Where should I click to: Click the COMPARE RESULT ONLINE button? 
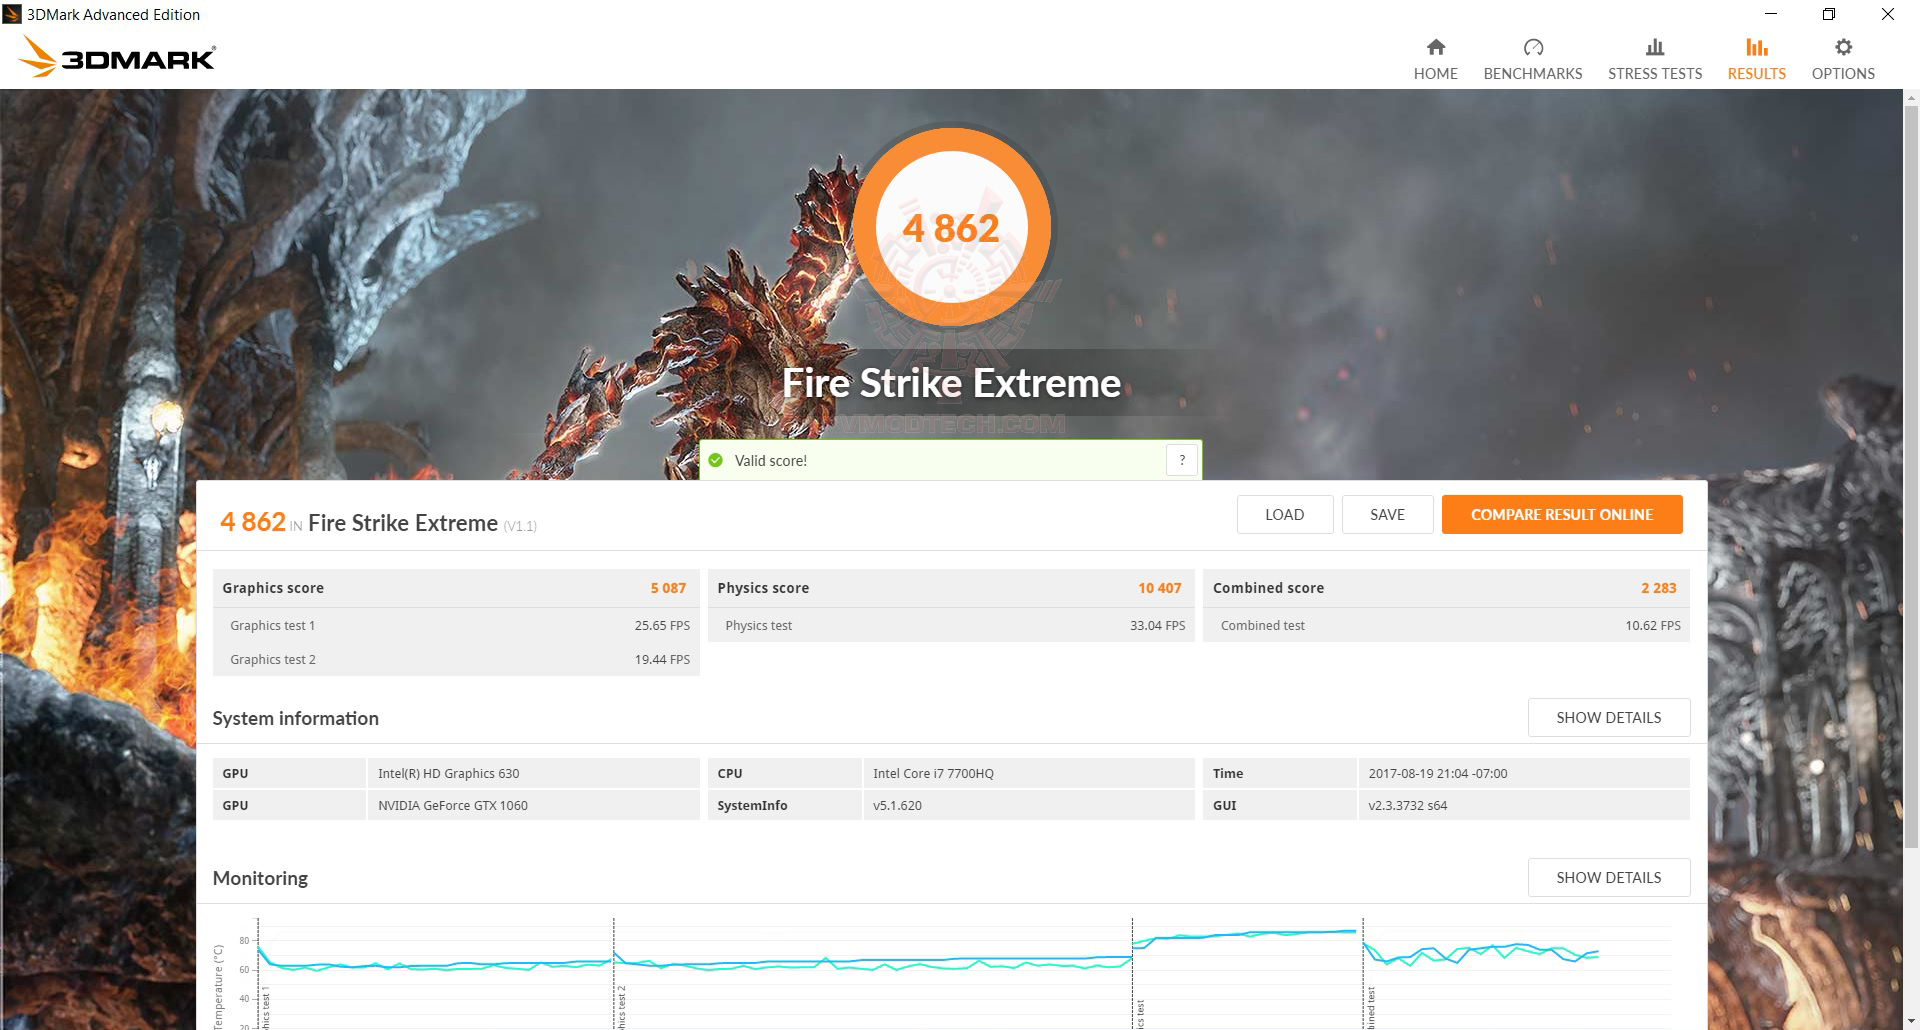pyautogui.click(x=1561, y=514)
